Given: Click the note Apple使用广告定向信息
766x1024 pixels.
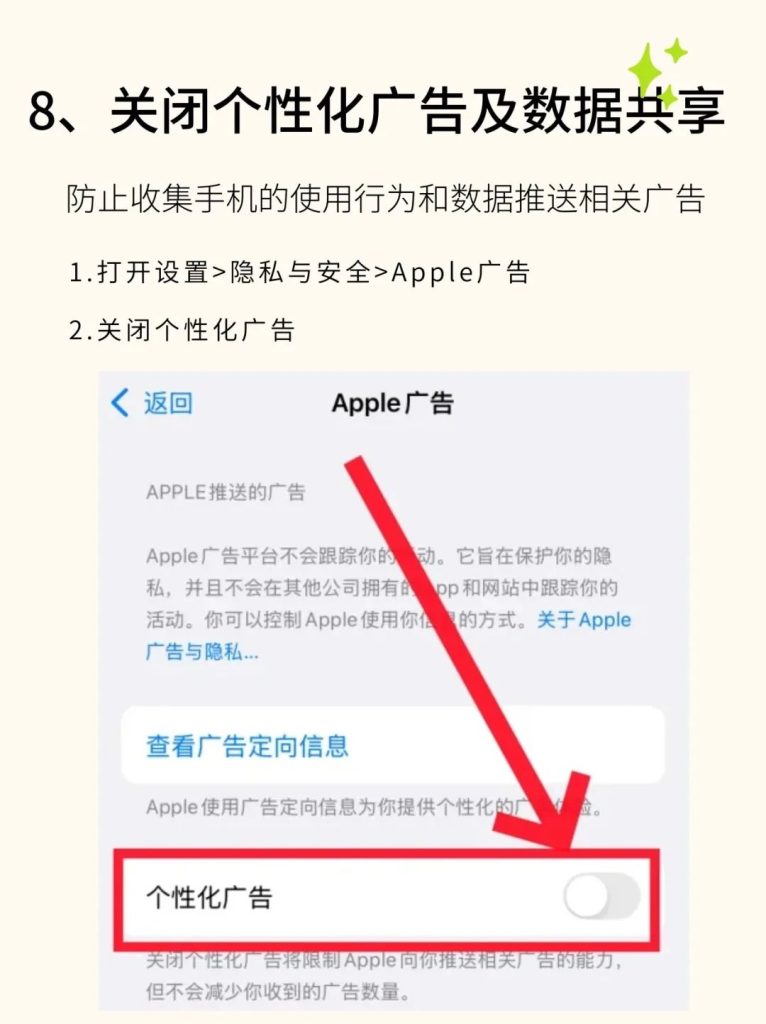Looking at the screenshot, I should tap(374, 807).
